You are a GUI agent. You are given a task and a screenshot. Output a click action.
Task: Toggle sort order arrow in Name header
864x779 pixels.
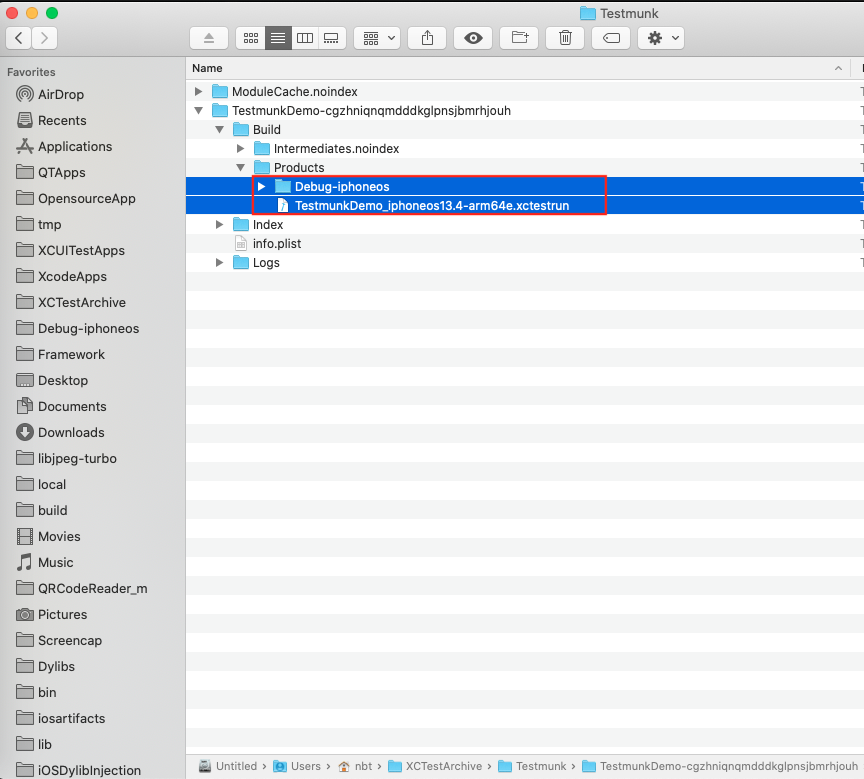tap(838, 68)
